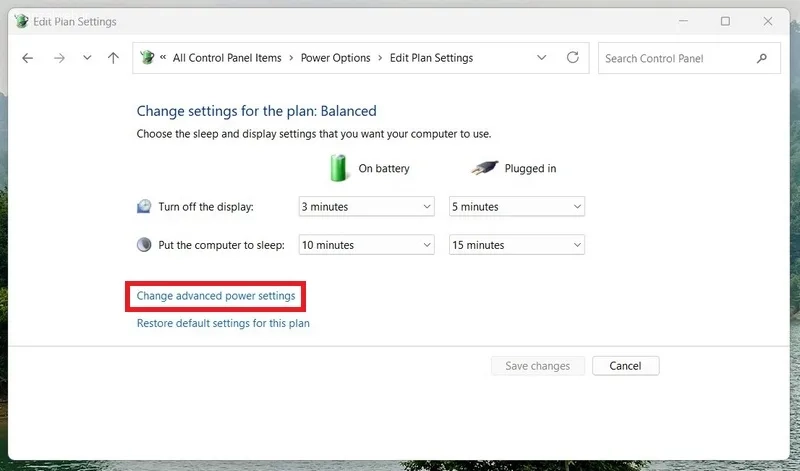Click Restore default settings for this plan
This screenshot has height=471, width=800.
[x=223, y=324]
